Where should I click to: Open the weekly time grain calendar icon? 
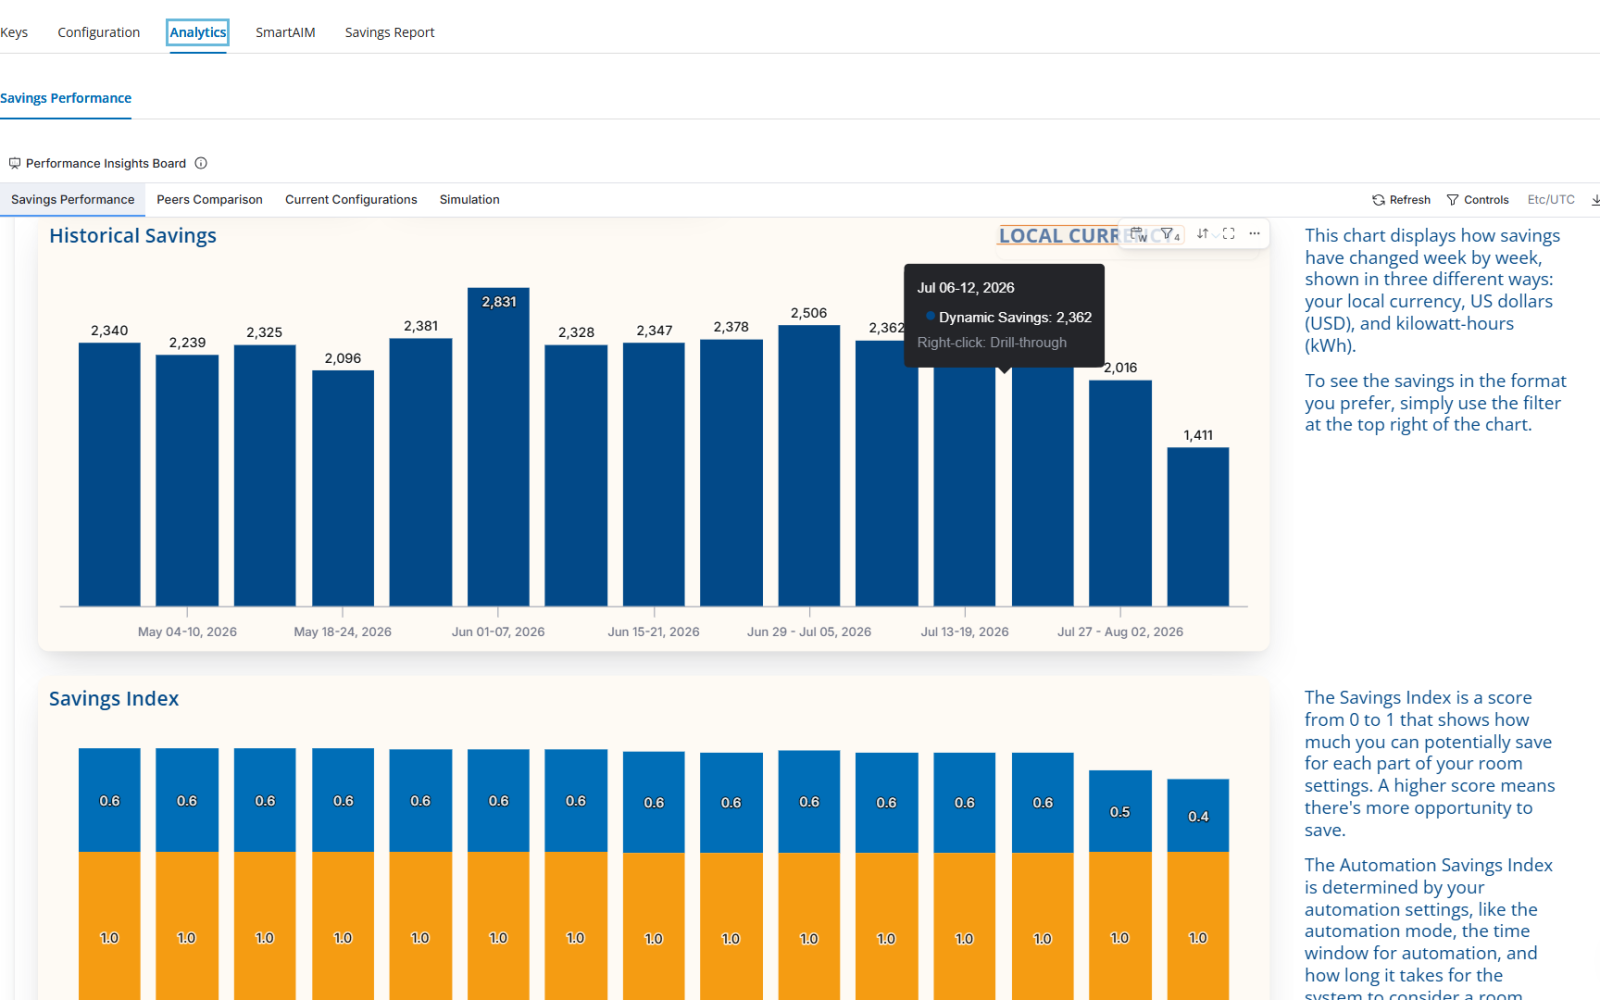coord(1138,234)
